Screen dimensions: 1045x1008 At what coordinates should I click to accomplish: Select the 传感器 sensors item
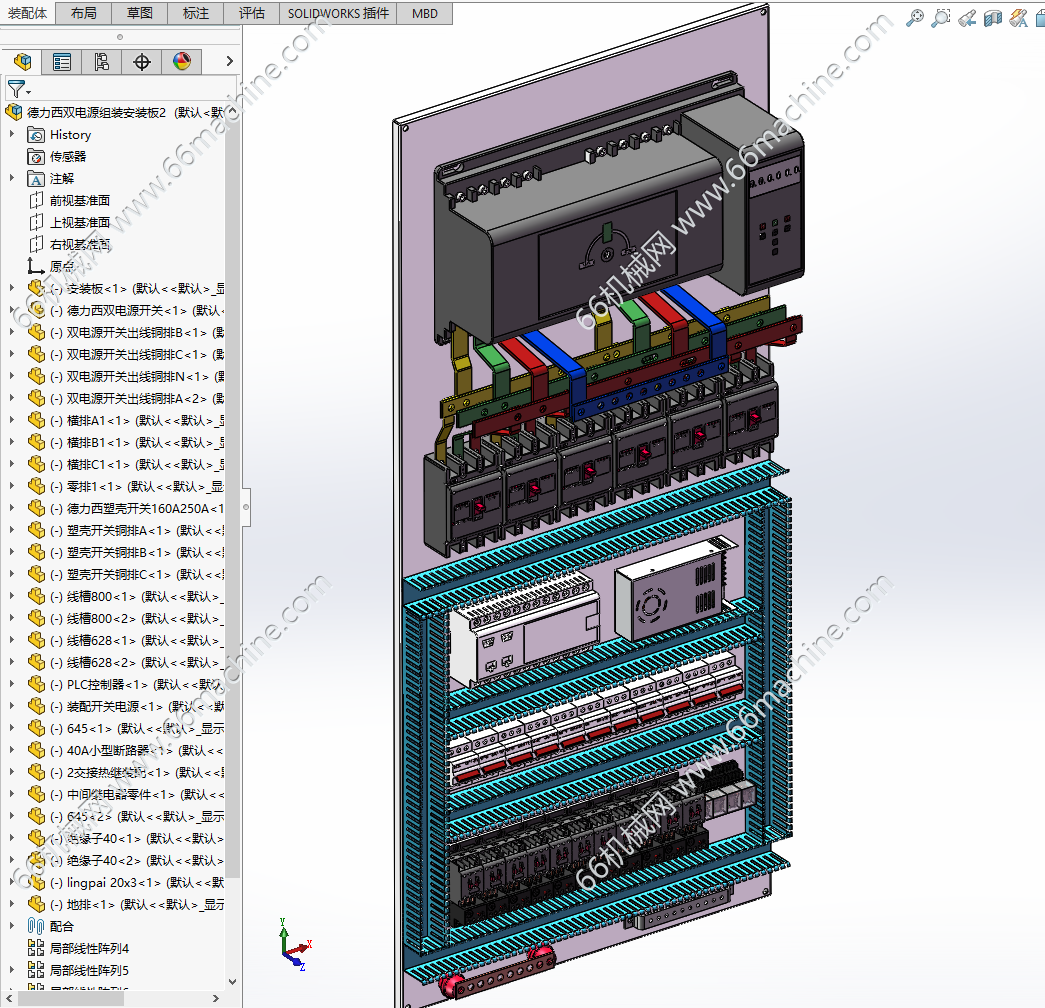point(68,157)
